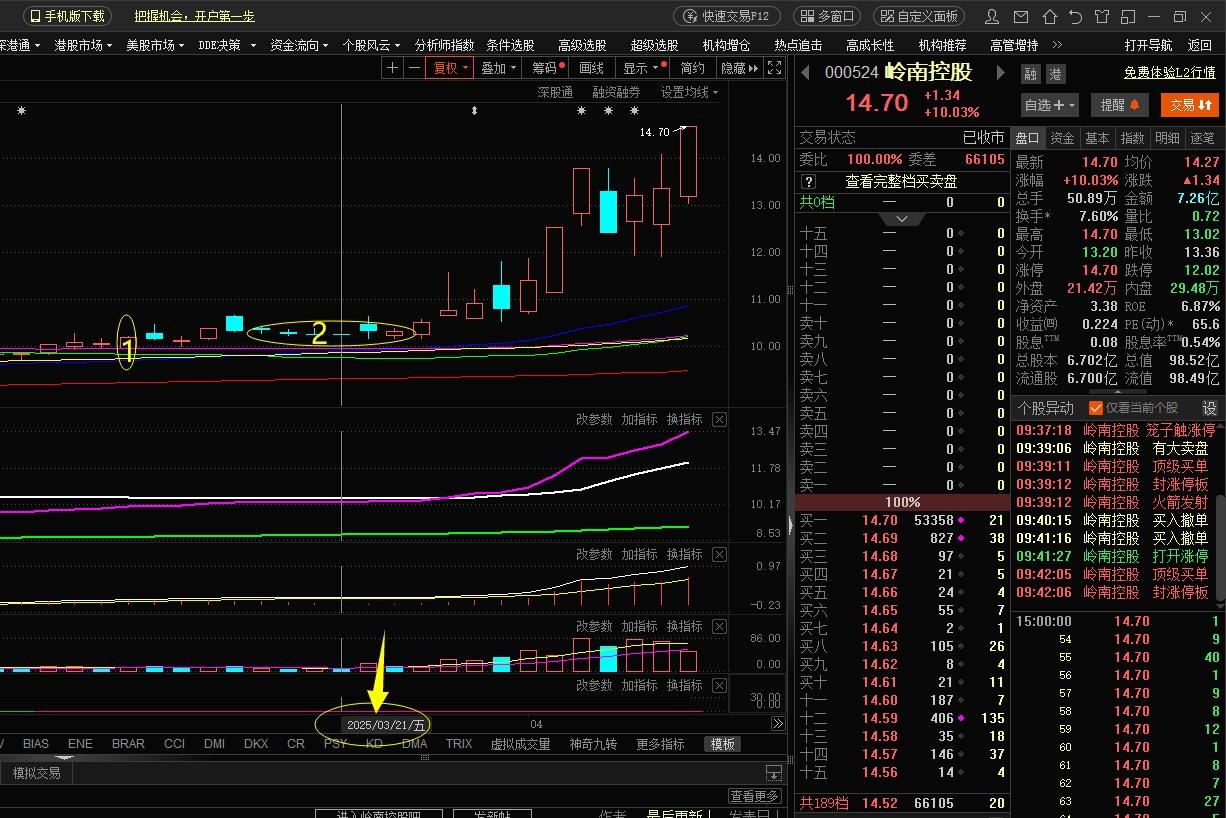Open the 模板 template tab
Viewport: 1226px width, 818px height.
[x=723, y=744]
